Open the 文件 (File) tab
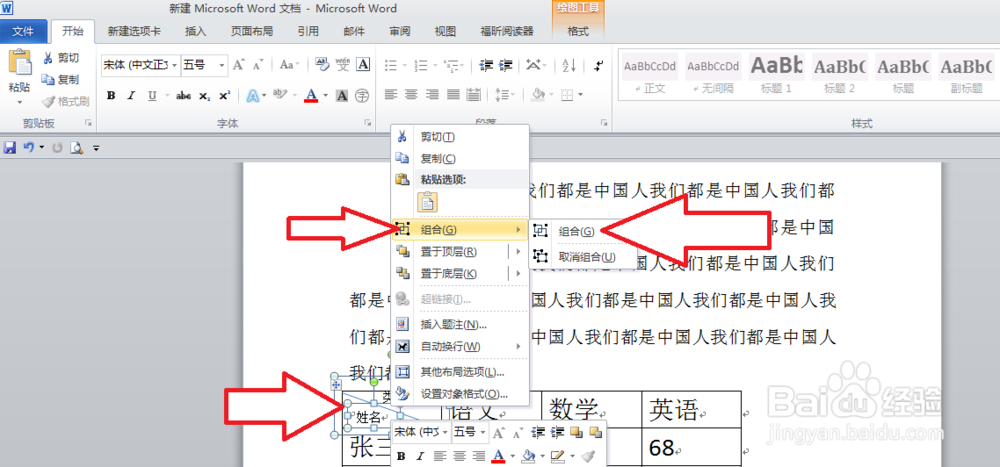1000x467 pixels. pos(23,31)
